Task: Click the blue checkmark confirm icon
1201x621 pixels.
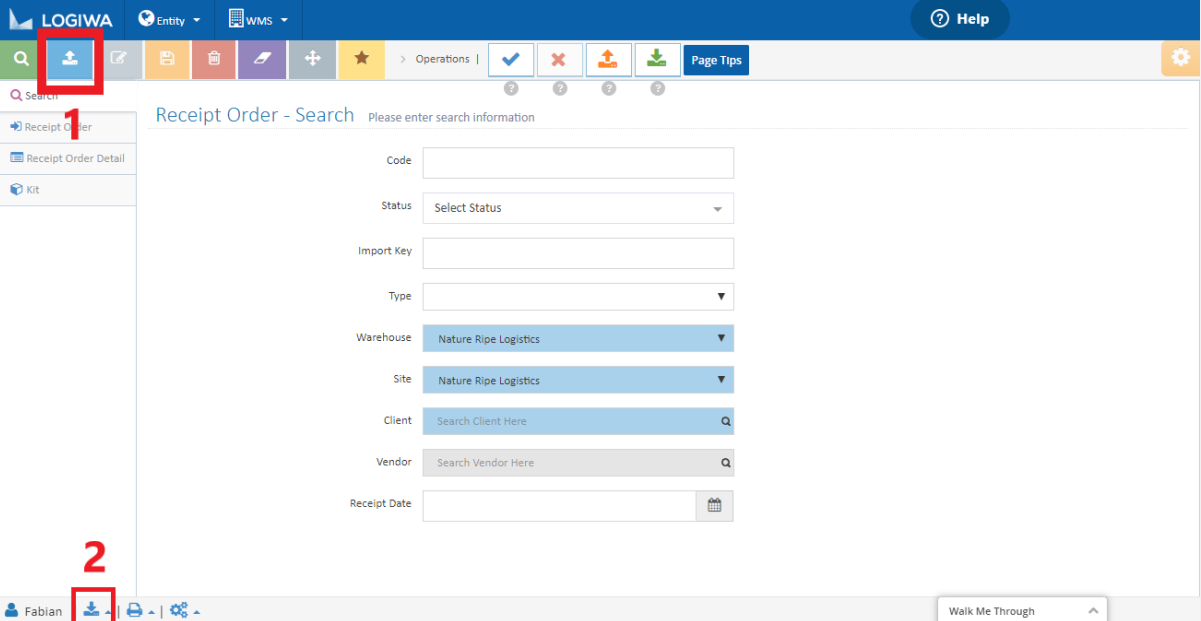Action: pos(511,59)
